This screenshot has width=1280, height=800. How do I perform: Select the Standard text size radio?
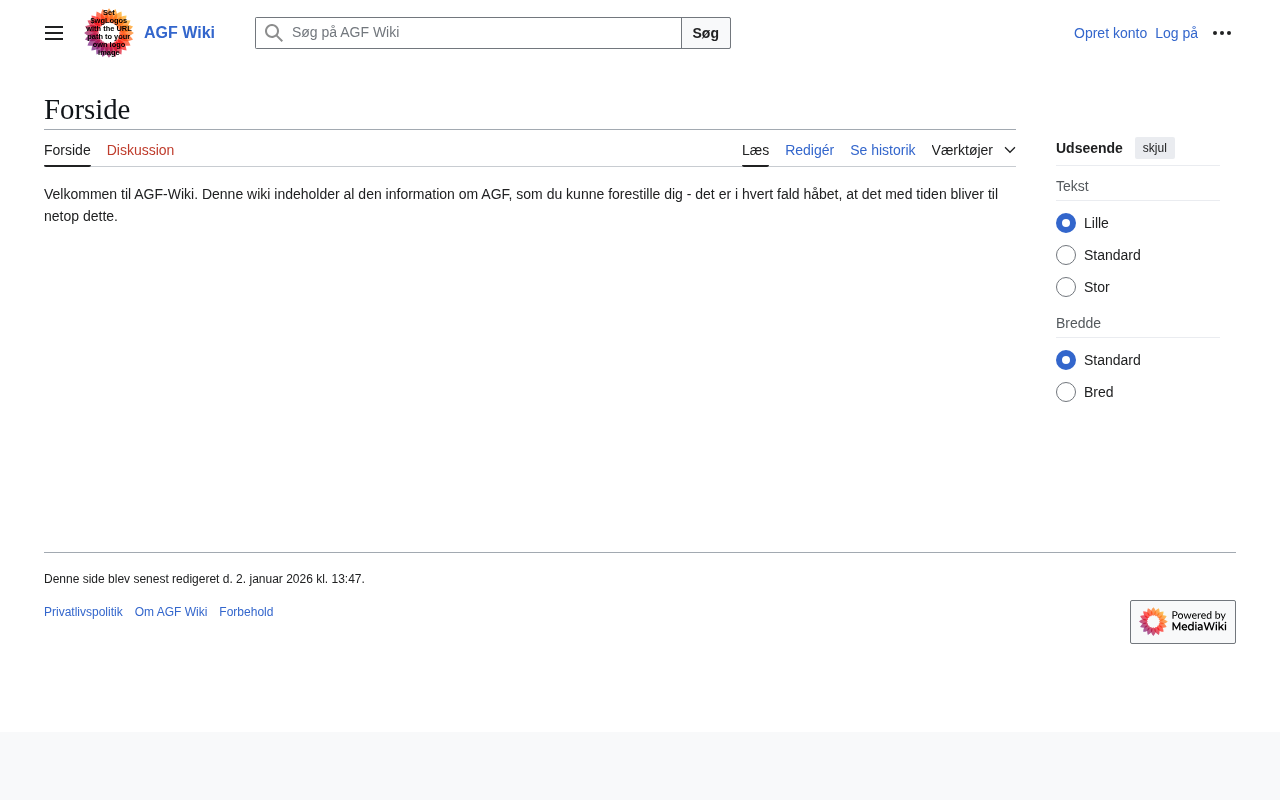coord(1066,255)
